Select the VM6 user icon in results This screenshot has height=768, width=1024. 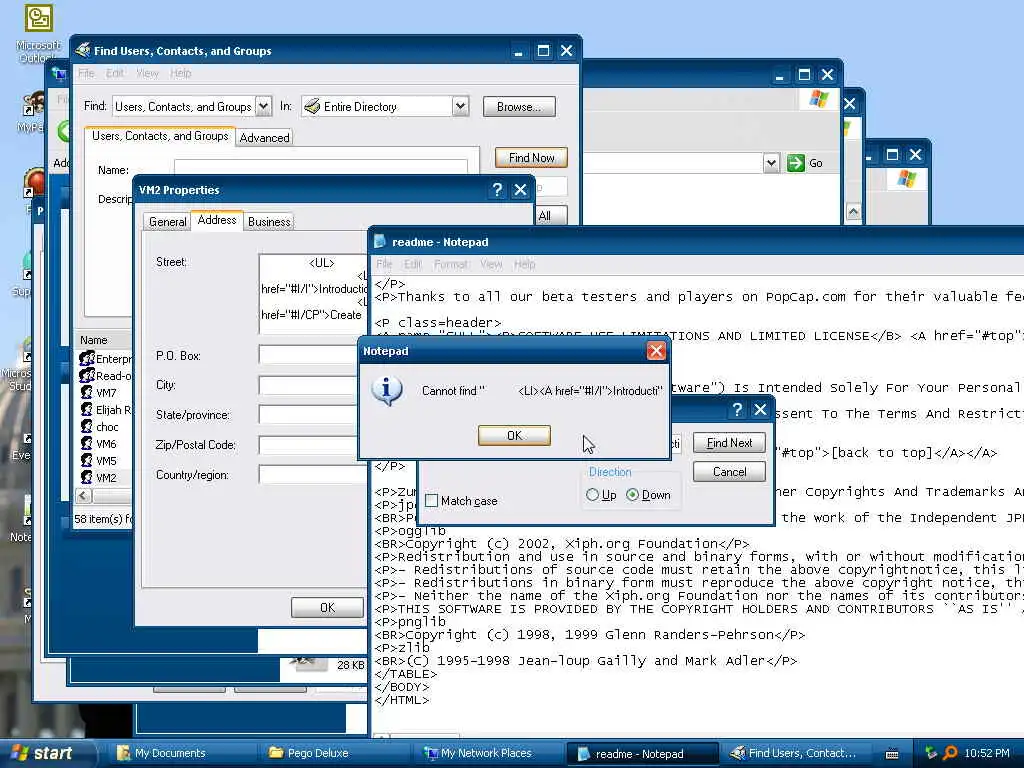(x=87, y=443)
